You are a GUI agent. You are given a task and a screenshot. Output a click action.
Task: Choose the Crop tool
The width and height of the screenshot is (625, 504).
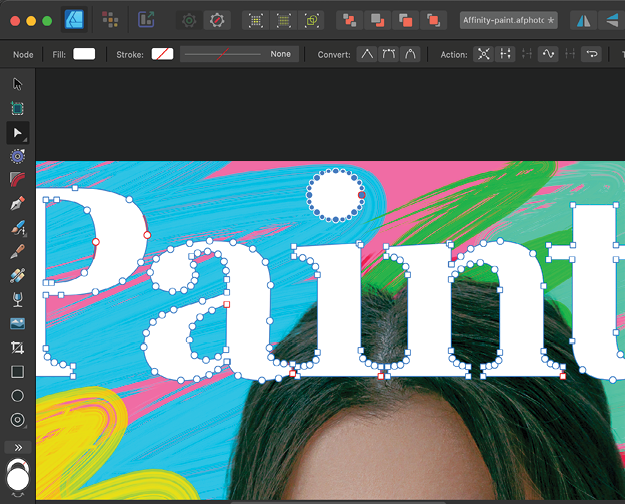(17, 347)
